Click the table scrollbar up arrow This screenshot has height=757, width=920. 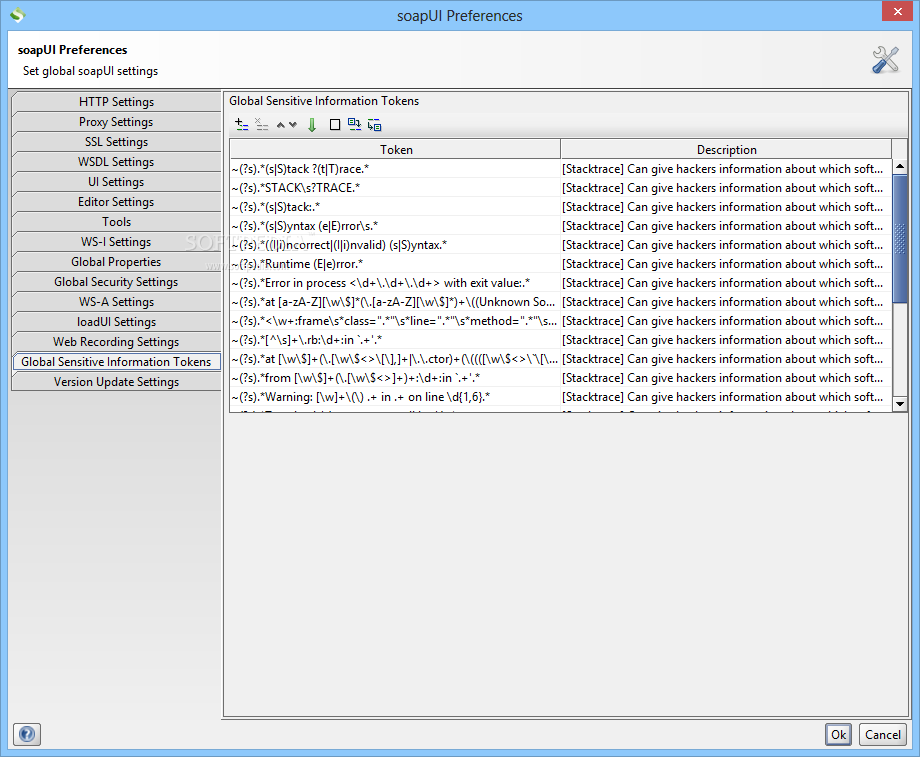[x=899, y=167]
